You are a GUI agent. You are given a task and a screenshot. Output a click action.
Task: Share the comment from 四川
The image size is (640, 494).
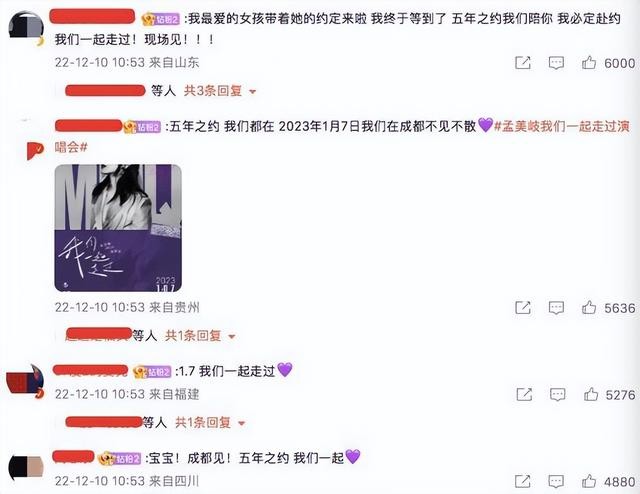pos(523,481)
